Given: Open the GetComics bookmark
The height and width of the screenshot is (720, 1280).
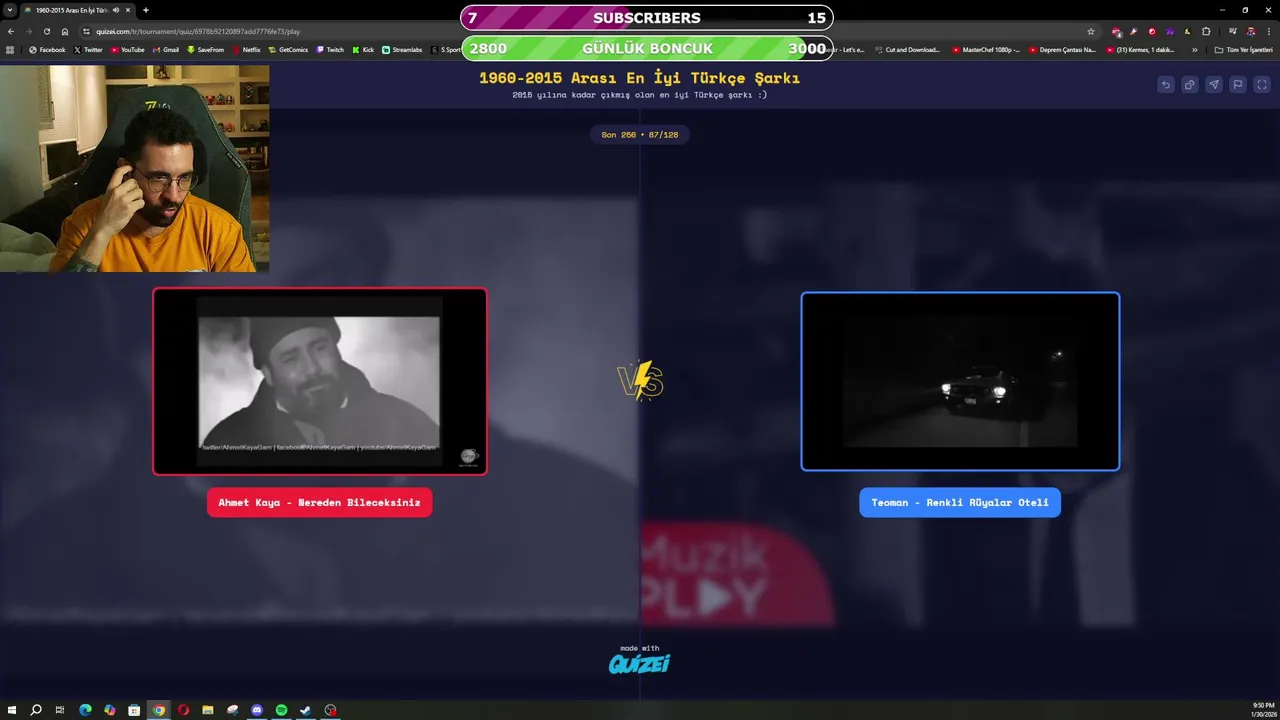Looking at the screenshot, I should click(288, 49).
